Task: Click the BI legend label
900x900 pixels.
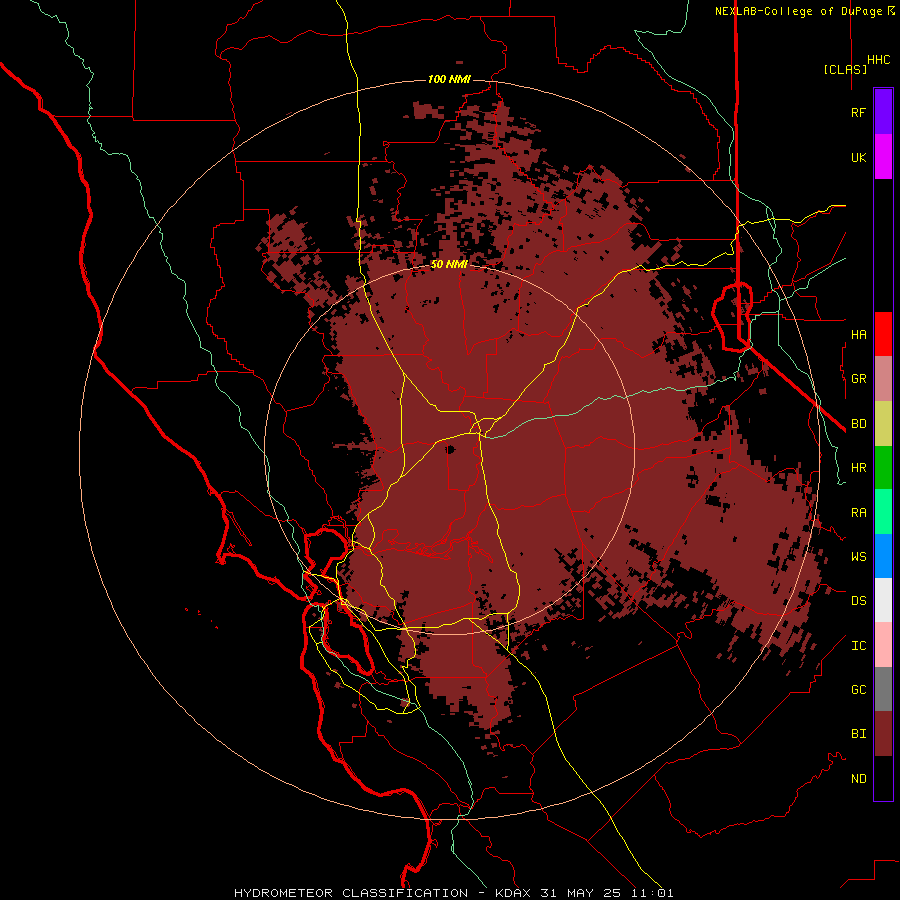Action: coord(858,734)
